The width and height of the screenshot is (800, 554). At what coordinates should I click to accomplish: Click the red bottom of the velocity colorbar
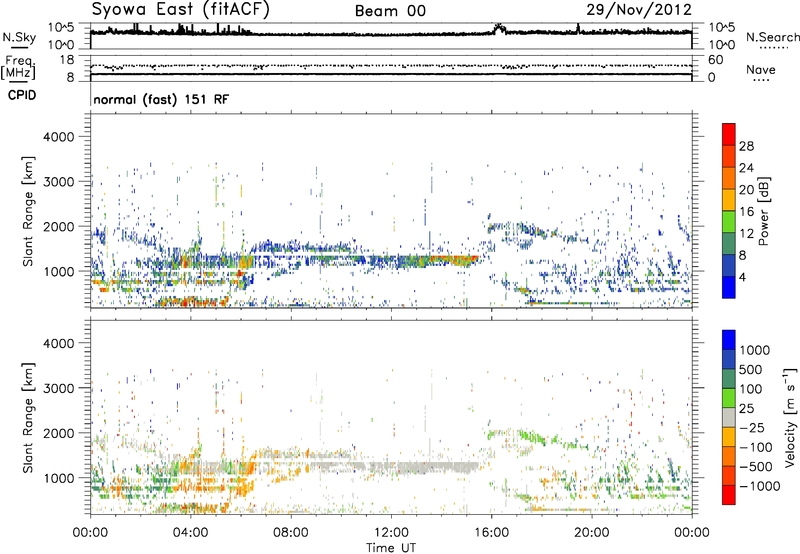(729, 495)
